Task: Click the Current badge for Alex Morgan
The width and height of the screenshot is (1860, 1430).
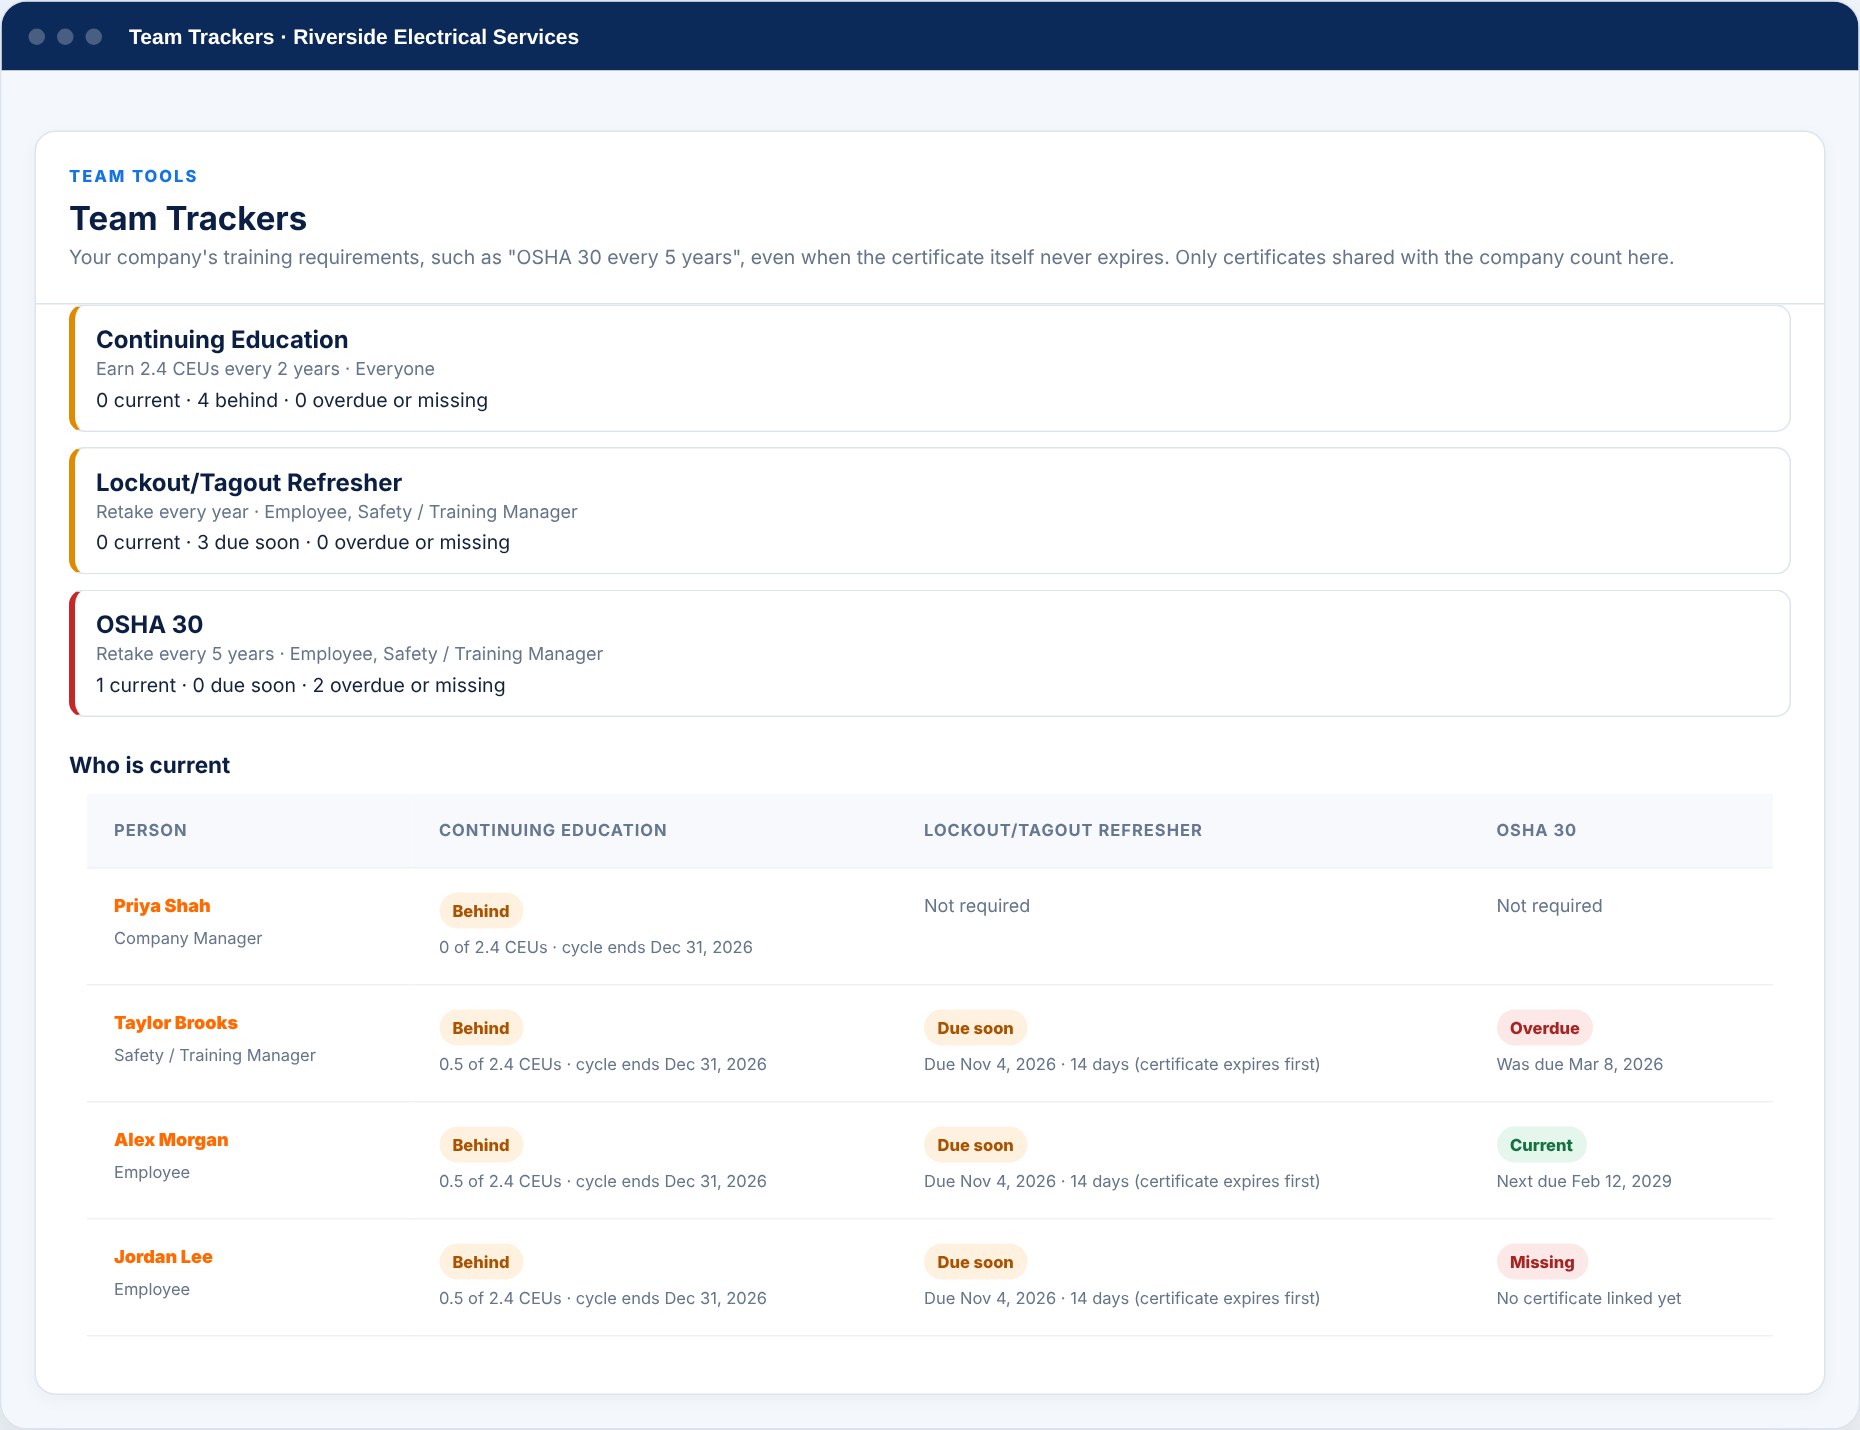Action: click(1541, 1145)
